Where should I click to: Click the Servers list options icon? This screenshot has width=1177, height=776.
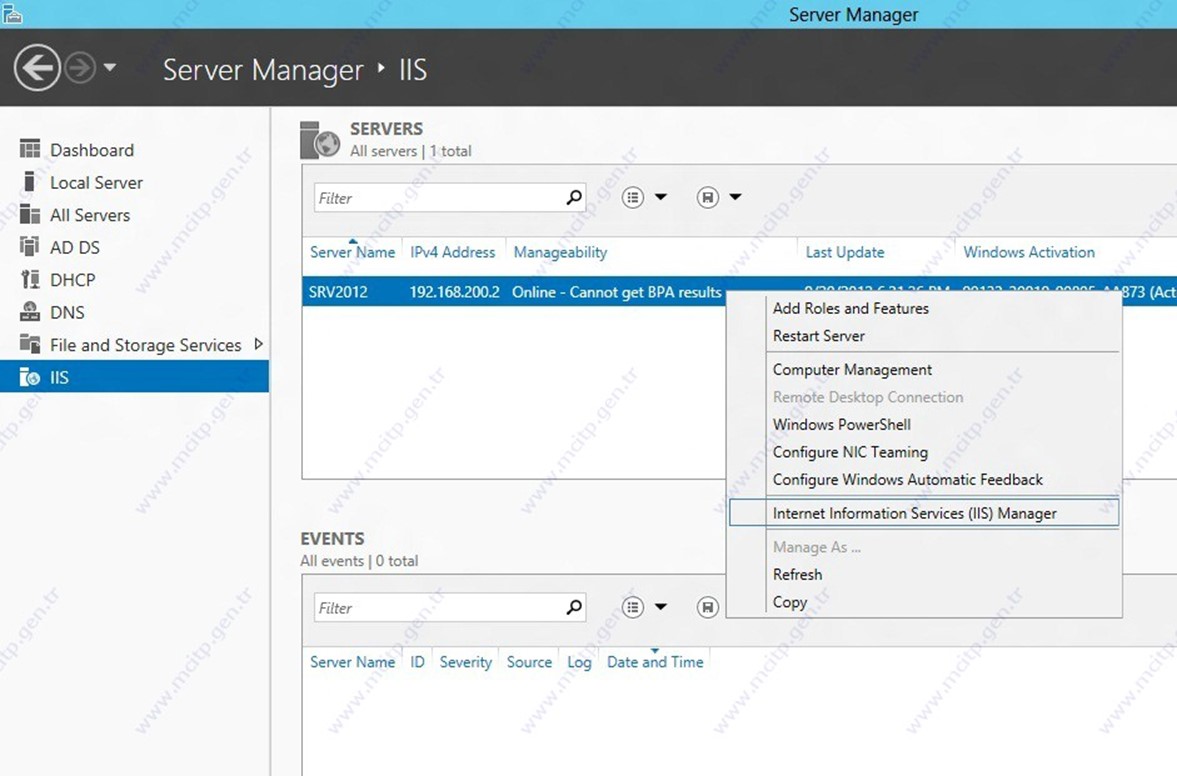(633, 197)
